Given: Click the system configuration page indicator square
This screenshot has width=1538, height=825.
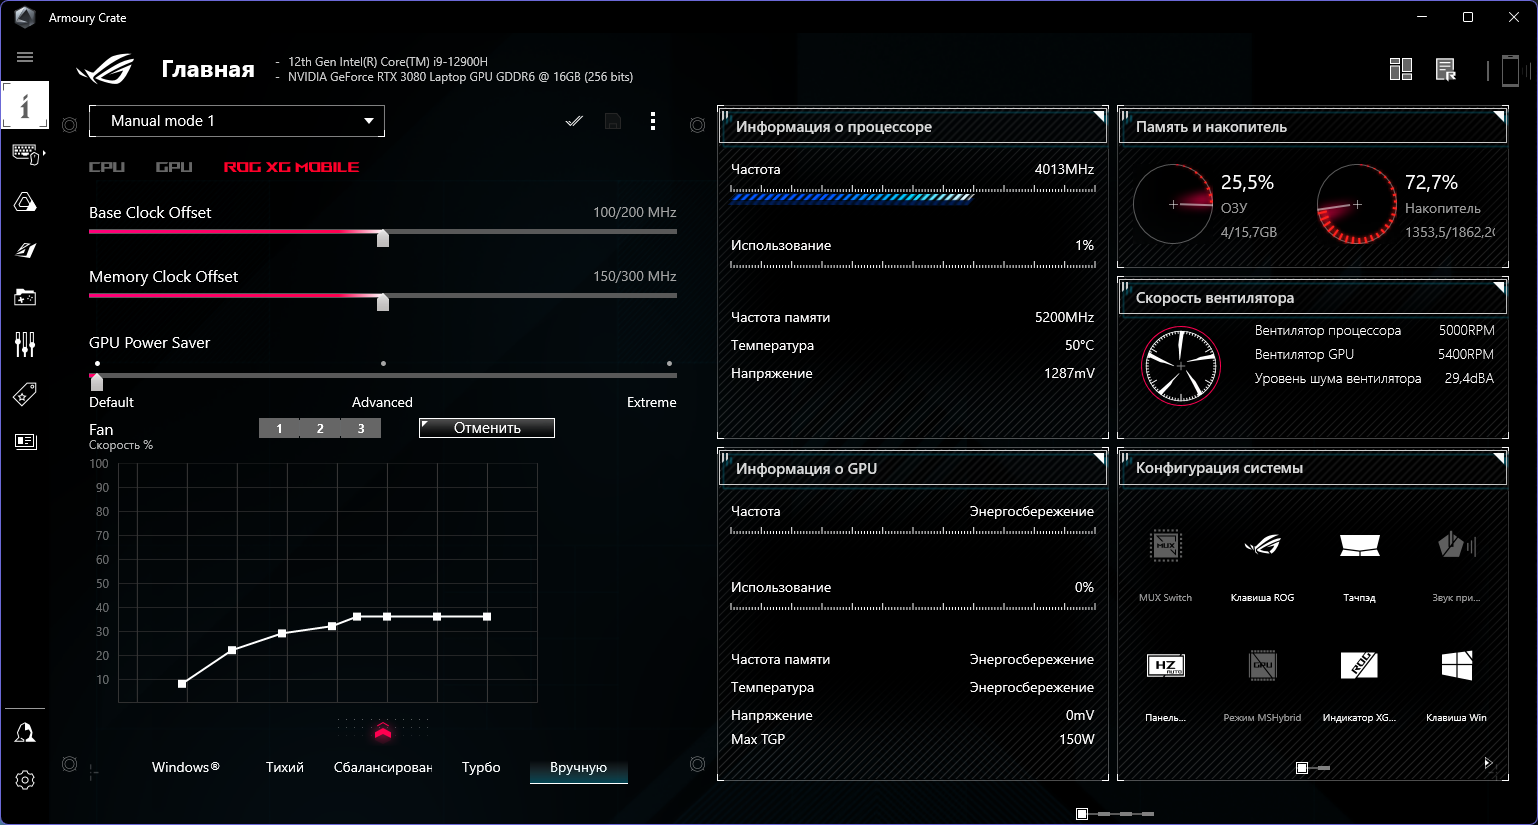Looking at the screenshot, I should (1302, 768).
